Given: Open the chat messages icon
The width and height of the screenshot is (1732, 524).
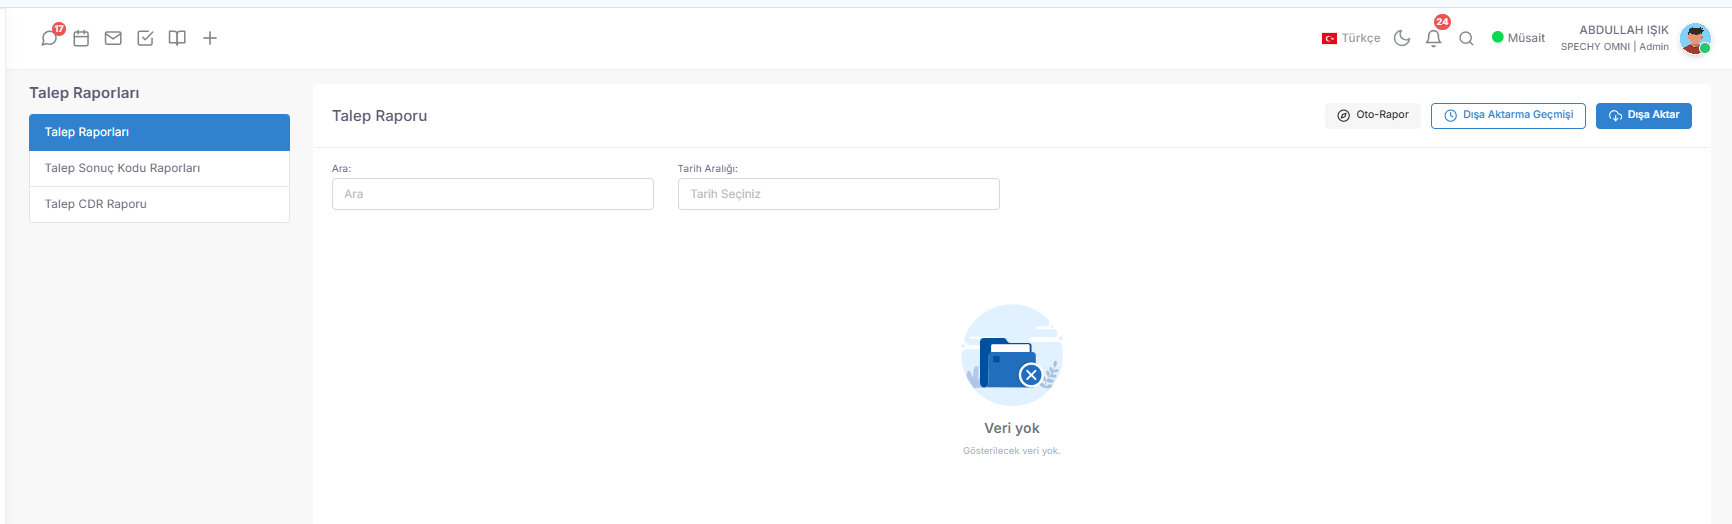Looking at the screenshot, I should (x=49, y=38).
